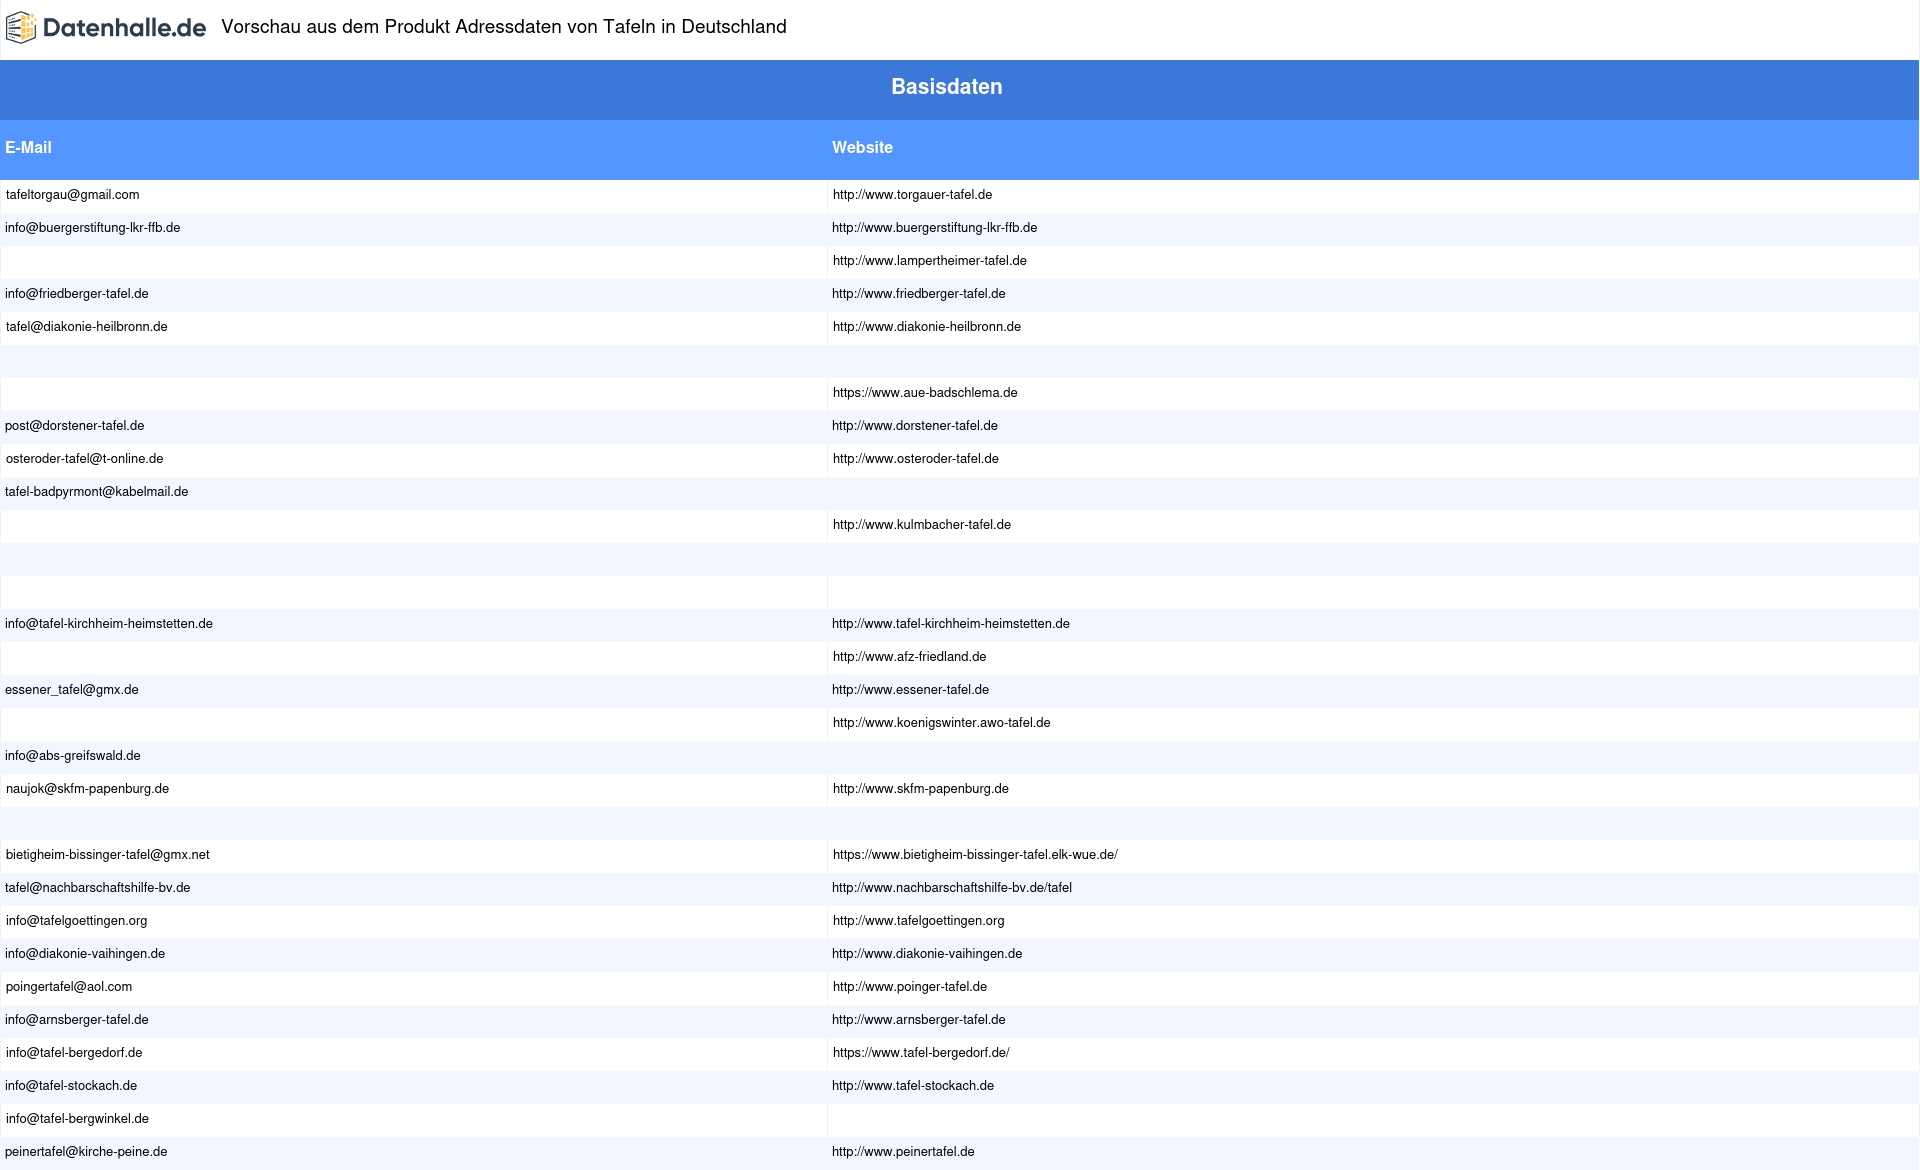1920x1170 pixels.
Task: Click email tafeltorgau@gmail.com
Action: click(x=72, y=195)
